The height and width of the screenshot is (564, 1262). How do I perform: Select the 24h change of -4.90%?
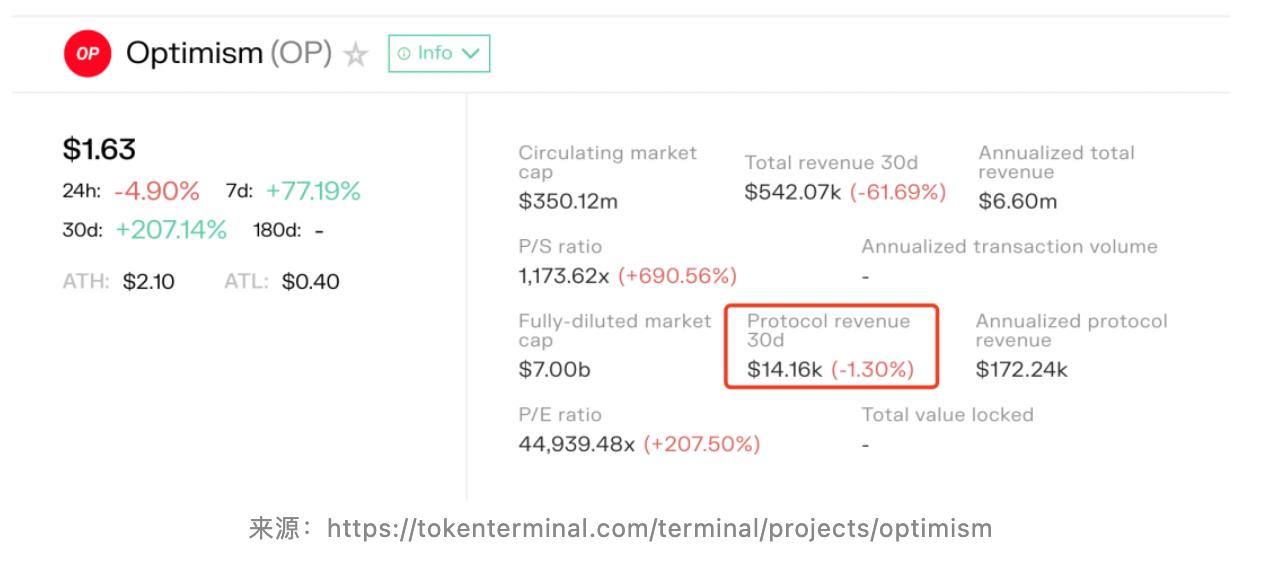point(156,191)
